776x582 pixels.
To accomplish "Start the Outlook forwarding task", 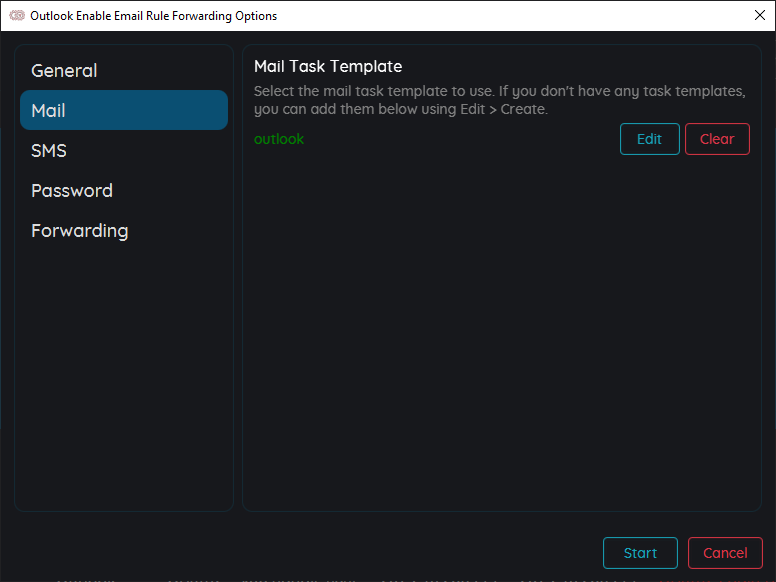I will (640, 553).
